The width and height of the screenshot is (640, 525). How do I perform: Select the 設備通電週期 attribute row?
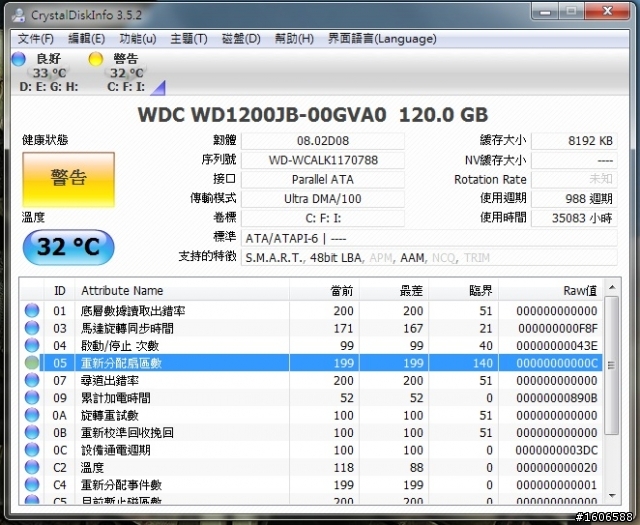pos(311,450)
